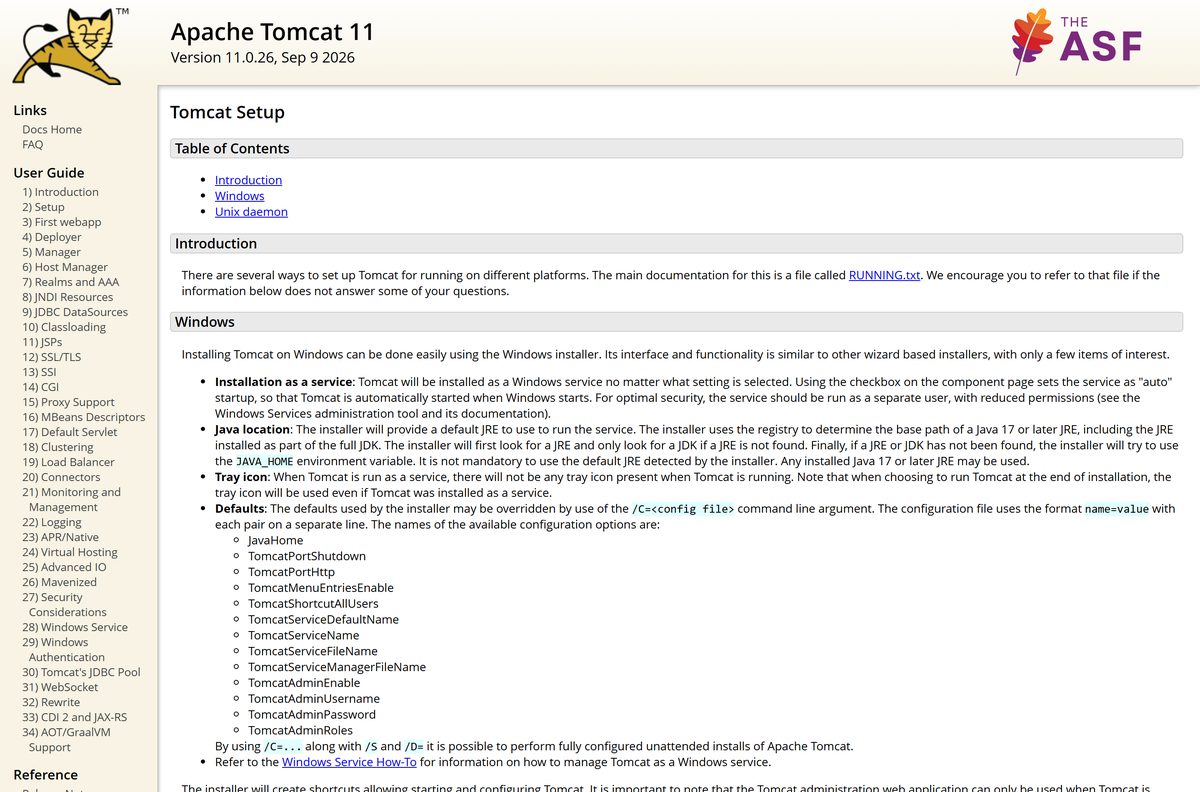Jump to Introduction in Table of Contents
The image size is (1200, 792).
248,180
